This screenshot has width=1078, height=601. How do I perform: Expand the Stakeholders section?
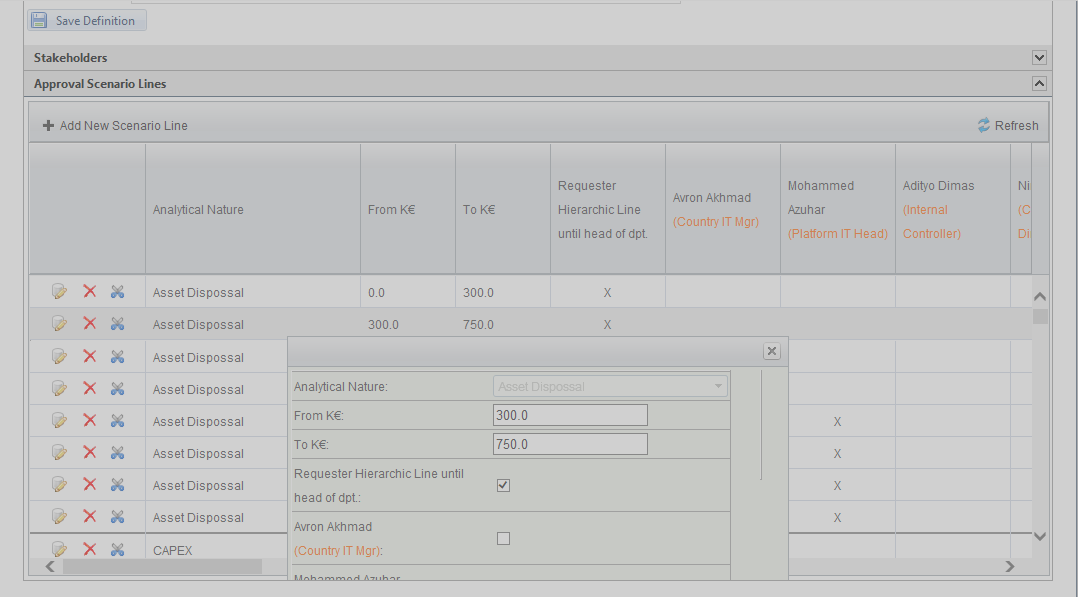tap(1039, 58)
